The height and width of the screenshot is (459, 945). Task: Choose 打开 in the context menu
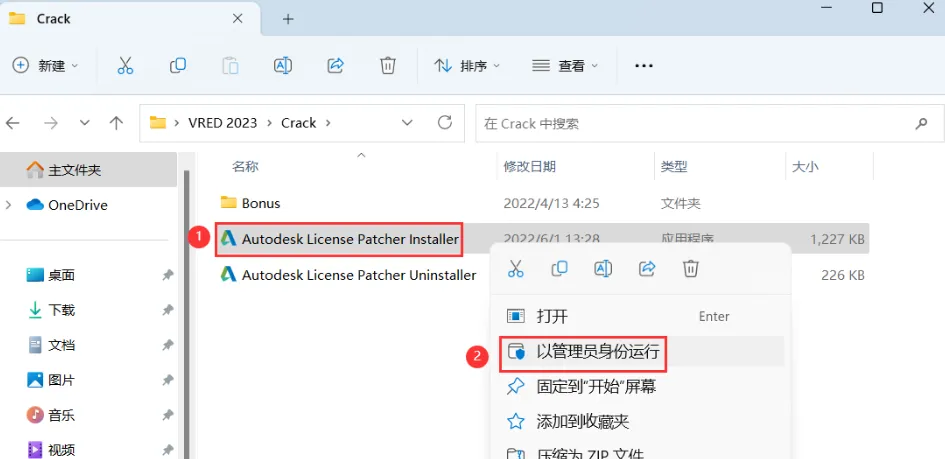641,316
